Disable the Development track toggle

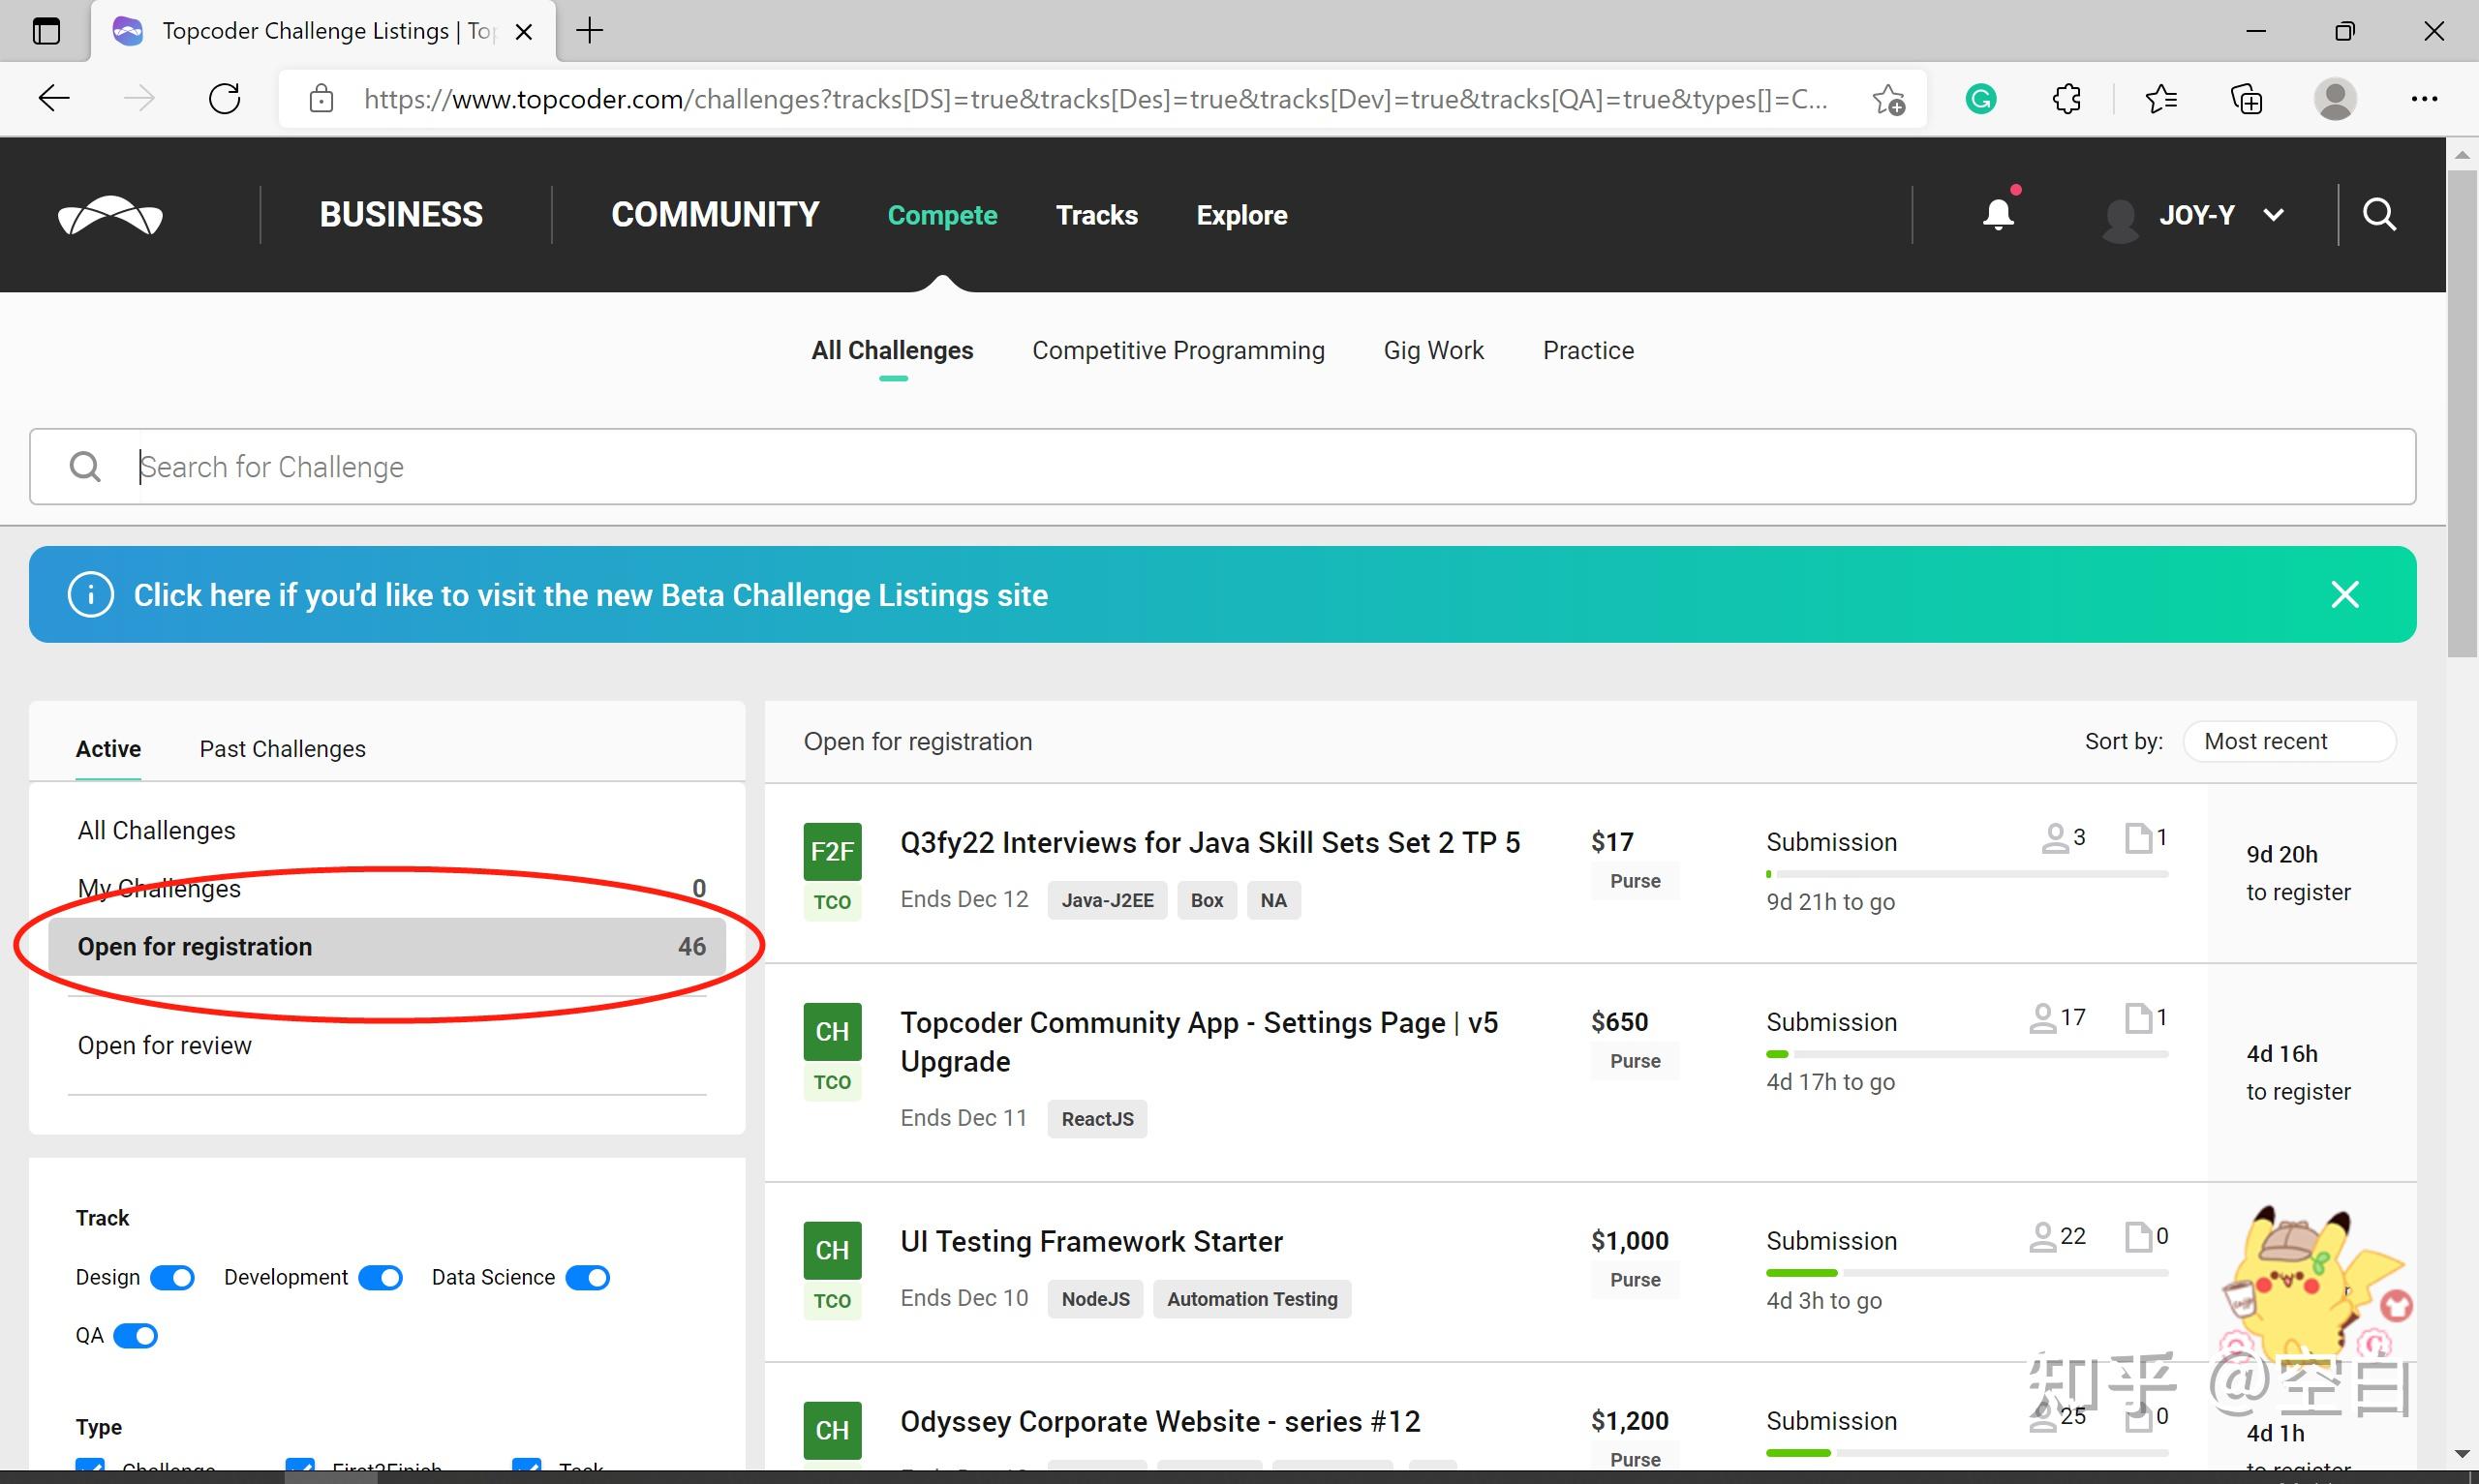tap(380, 1278)
